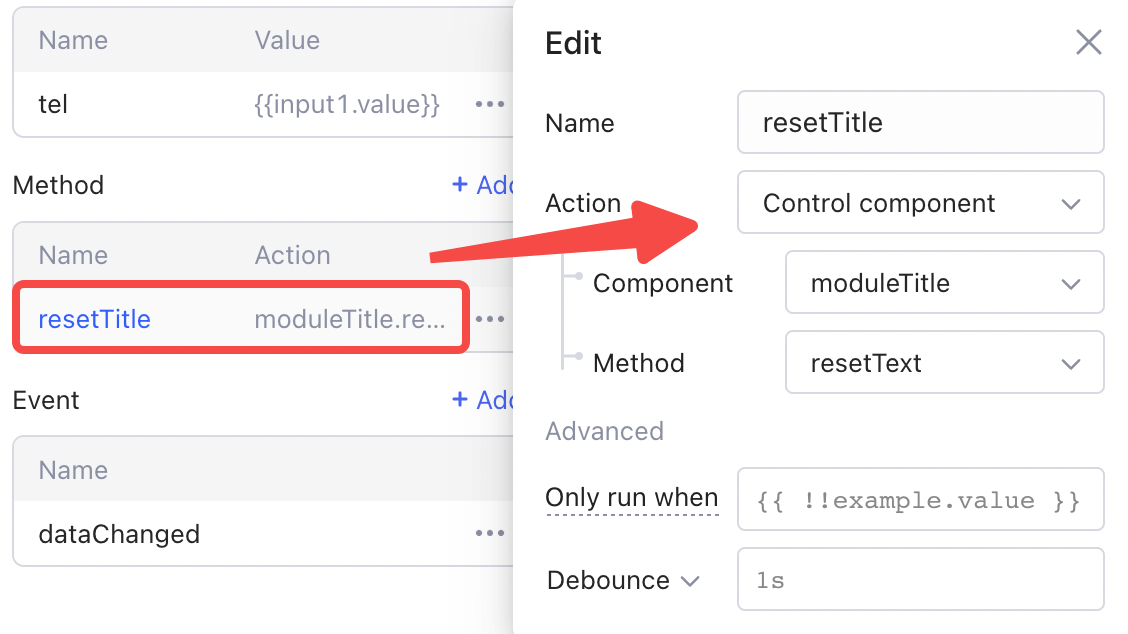The image size is (1128, 634).
Task: Open more options for tel row
Action: 490,104
